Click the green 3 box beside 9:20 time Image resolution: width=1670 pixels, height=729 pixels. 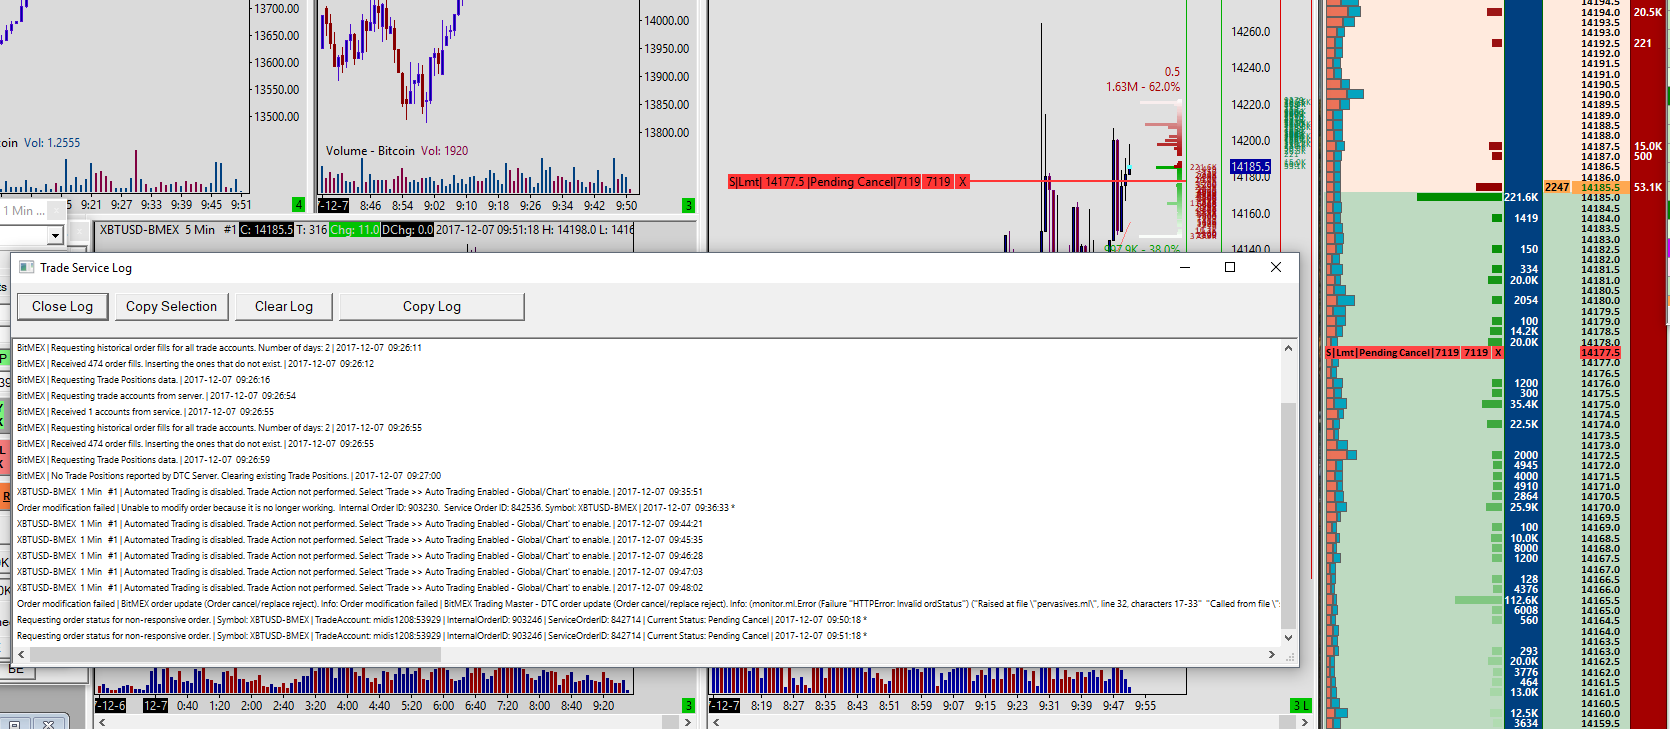point(688,705)
